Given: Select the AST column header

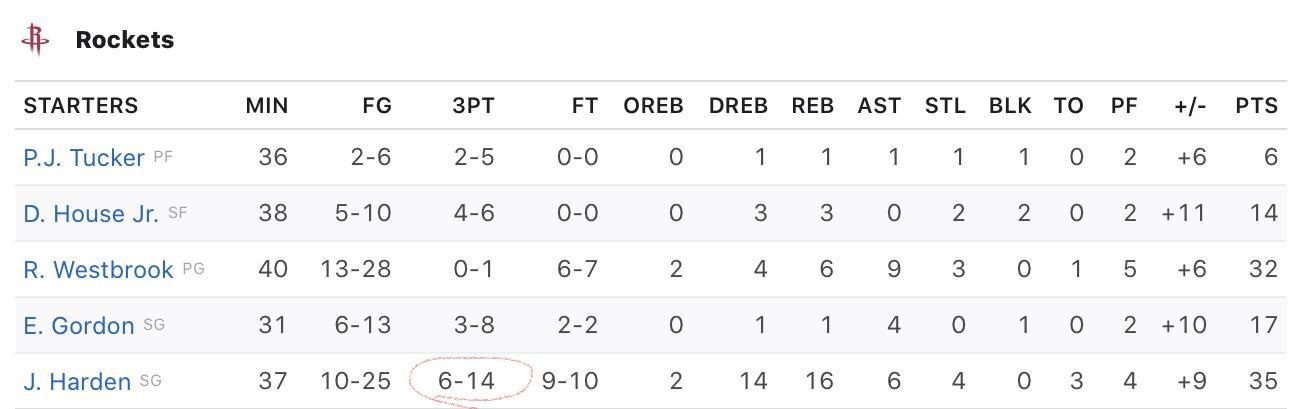Looking at the screenshot, I should (879, 106).
